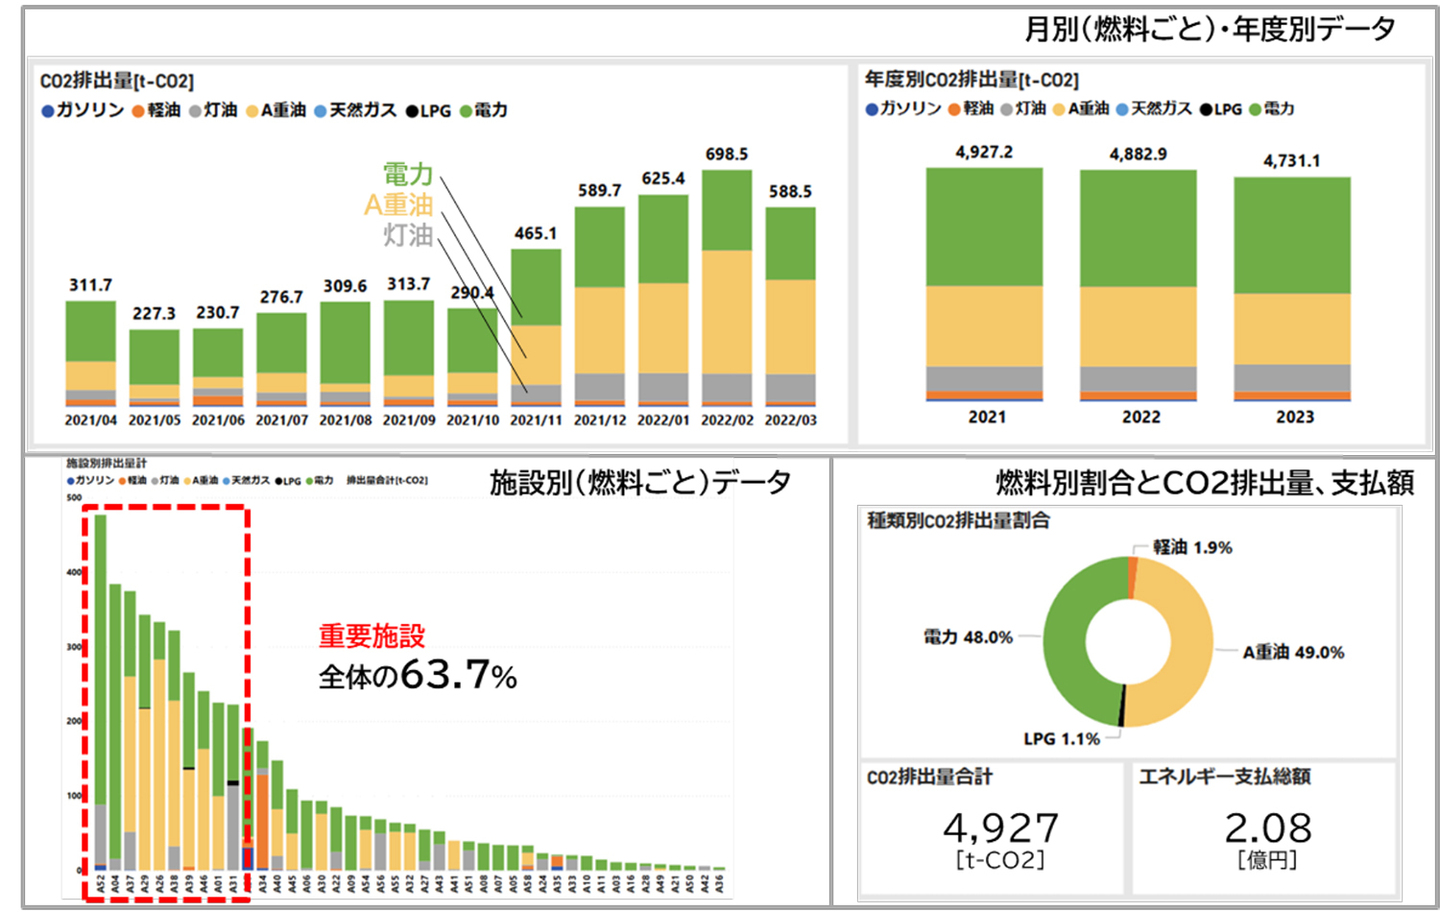Select the A重油 legend marker in 年度別 chart
1440x912 pixels.
pos(1057,110)
